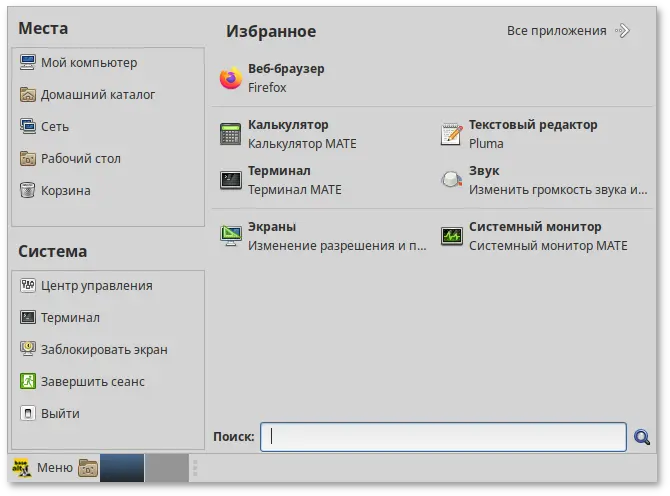670x496 pixels.
Task: Select Рабочий стол in the places list
Action: tap(80, 159)
